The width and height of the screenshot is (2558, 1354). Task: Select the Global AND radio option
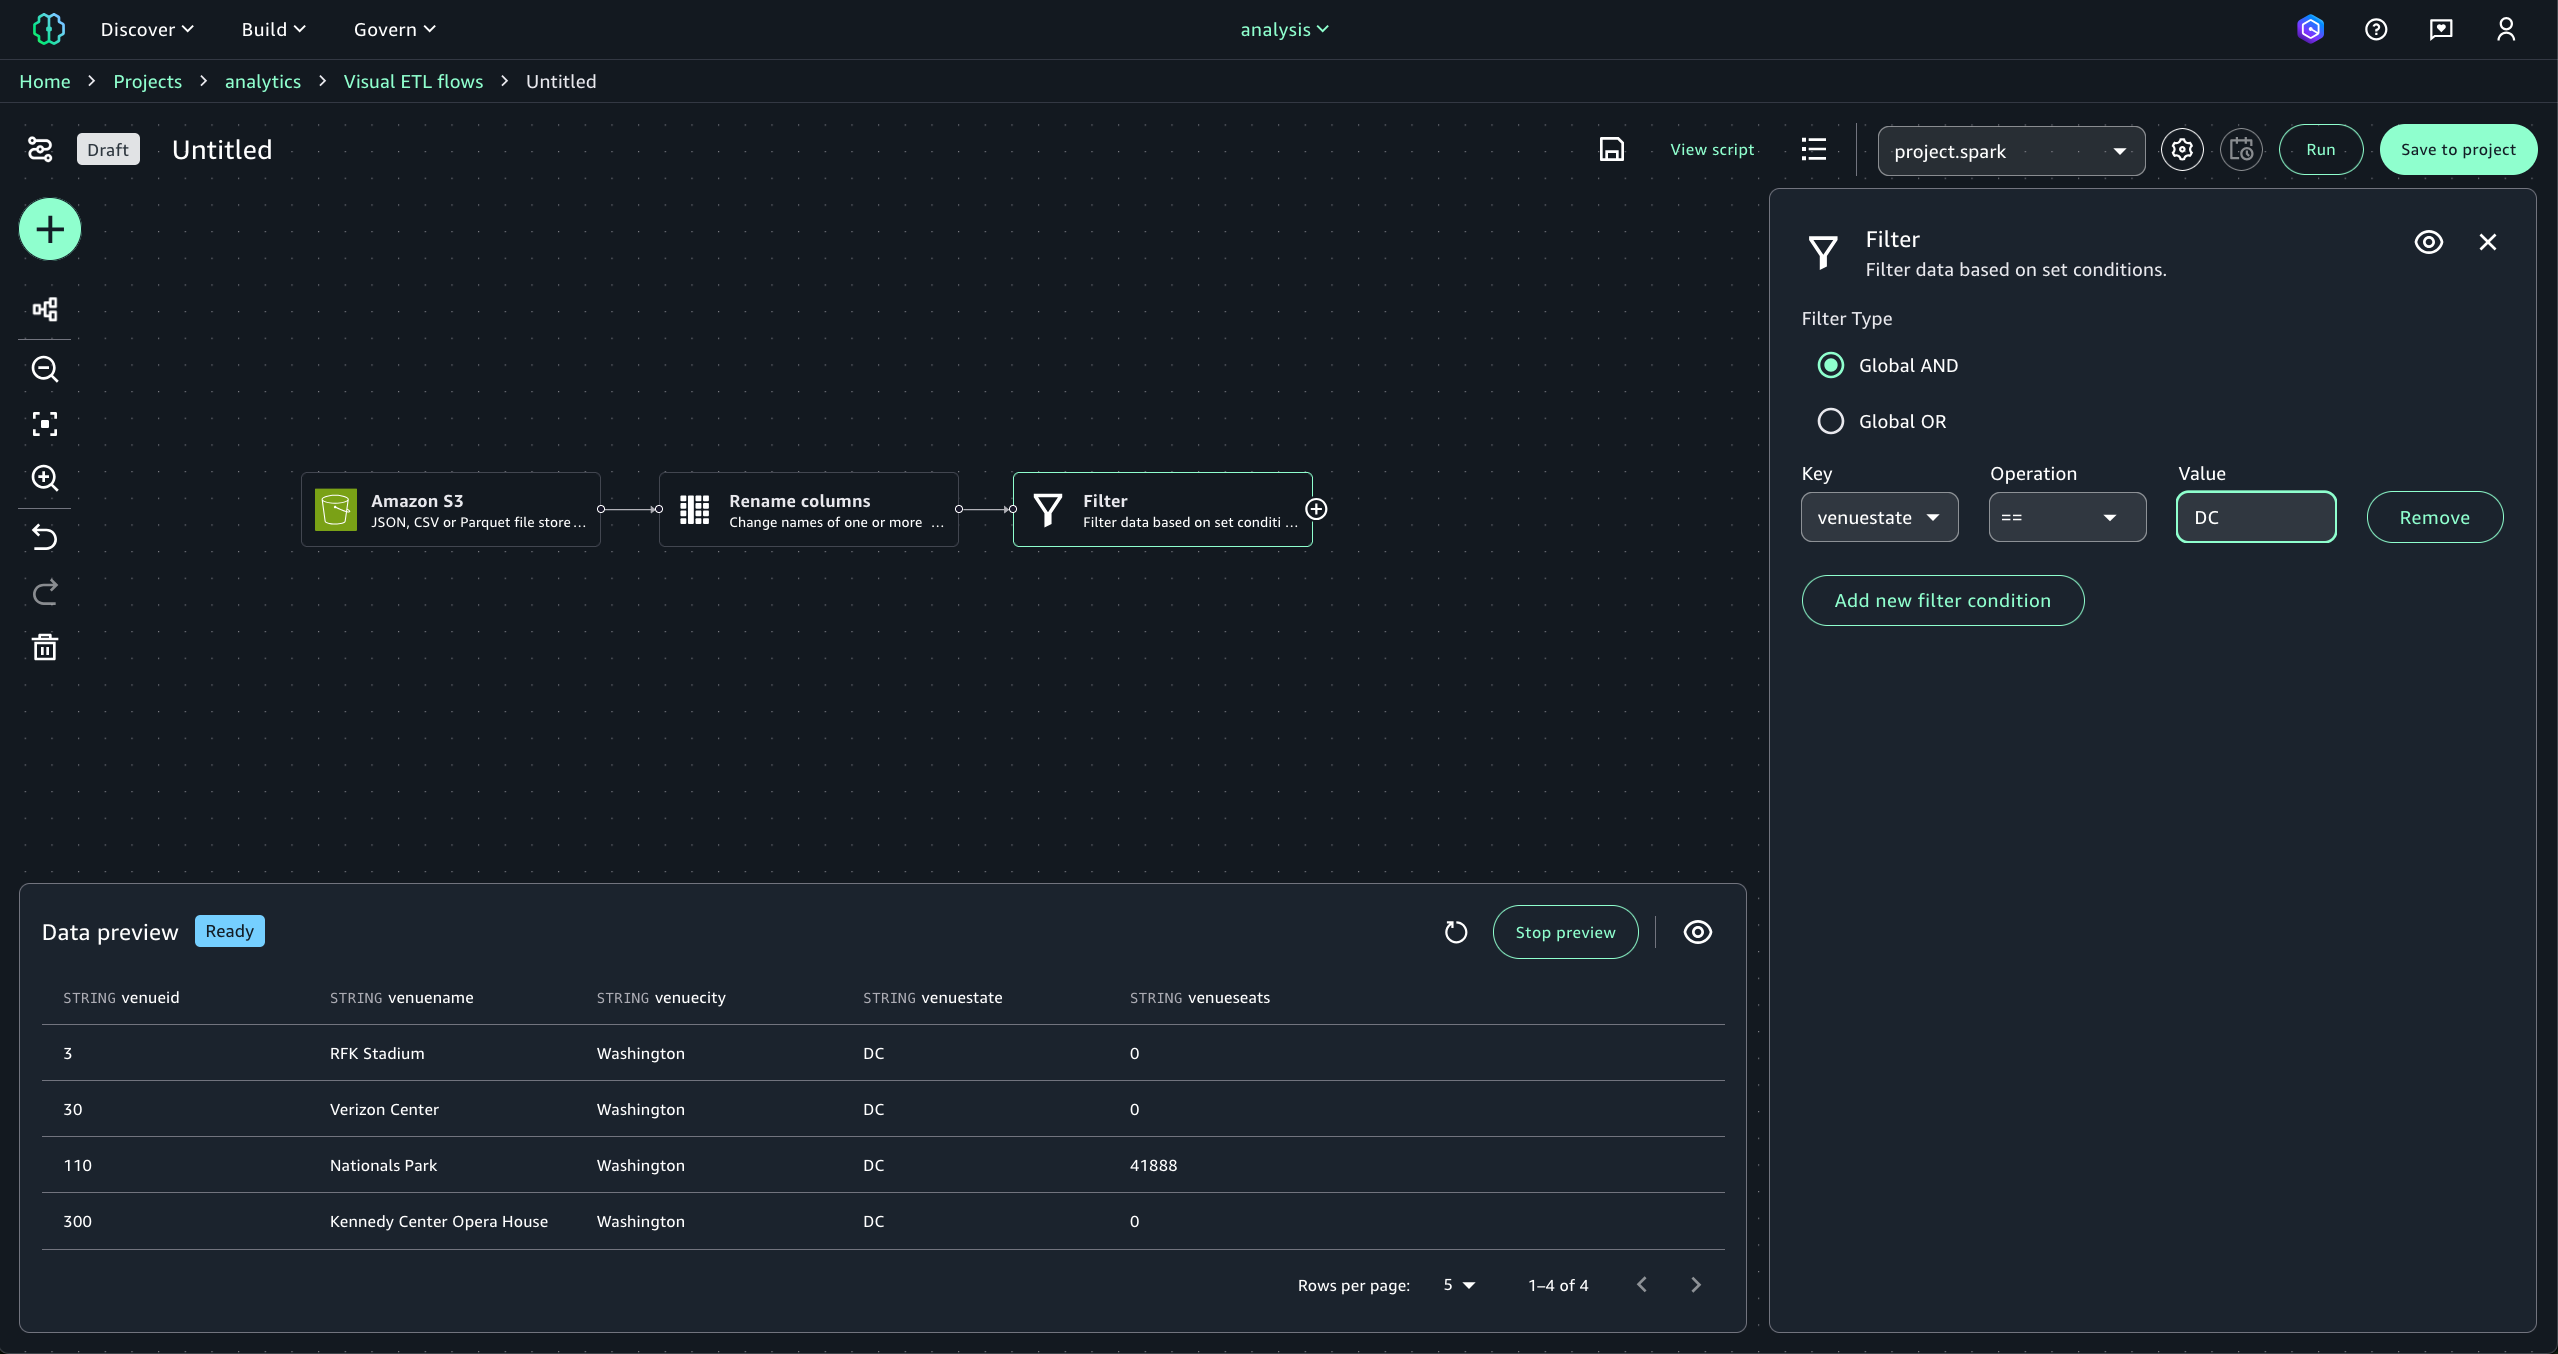pos(1830,365)
